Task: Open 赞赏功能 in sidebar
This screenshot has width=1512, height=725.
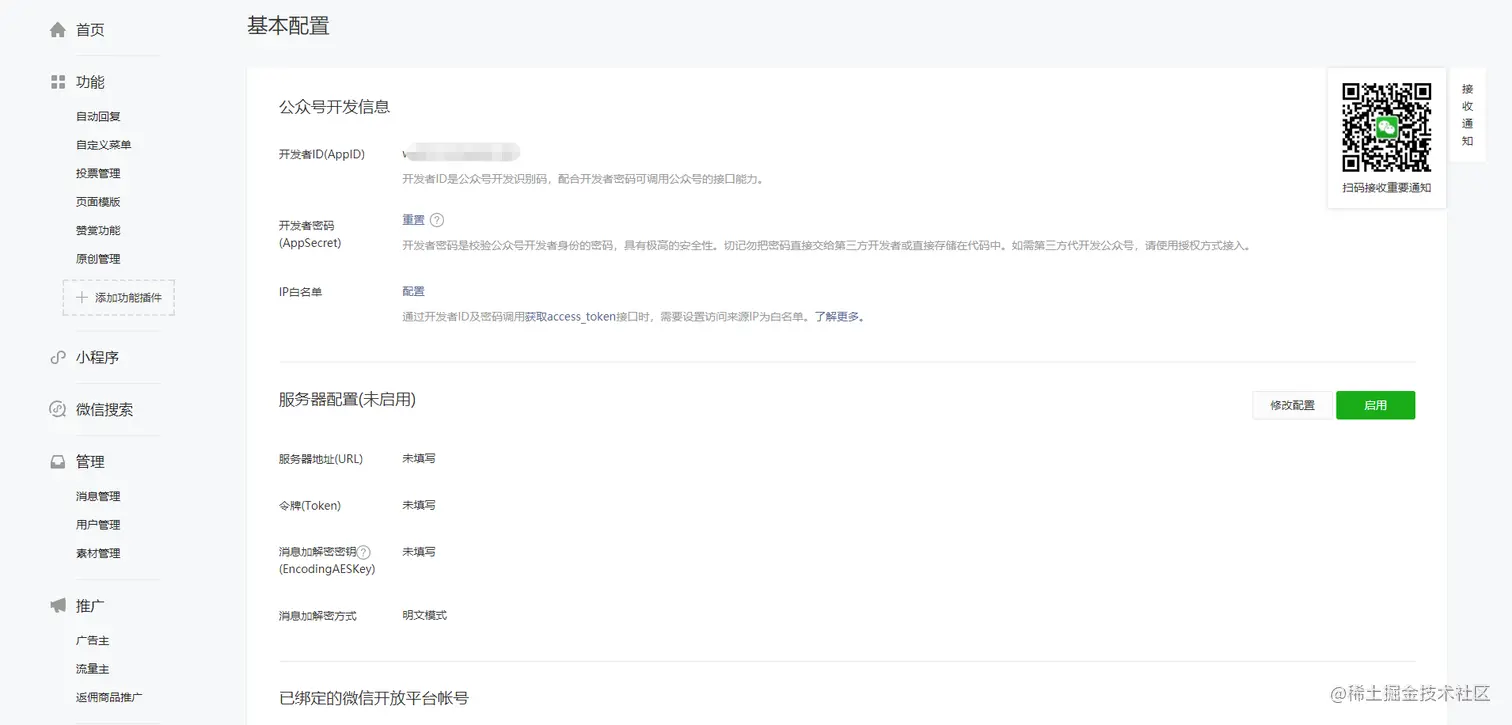Action: pyautogui.click(x=98, y=231)
